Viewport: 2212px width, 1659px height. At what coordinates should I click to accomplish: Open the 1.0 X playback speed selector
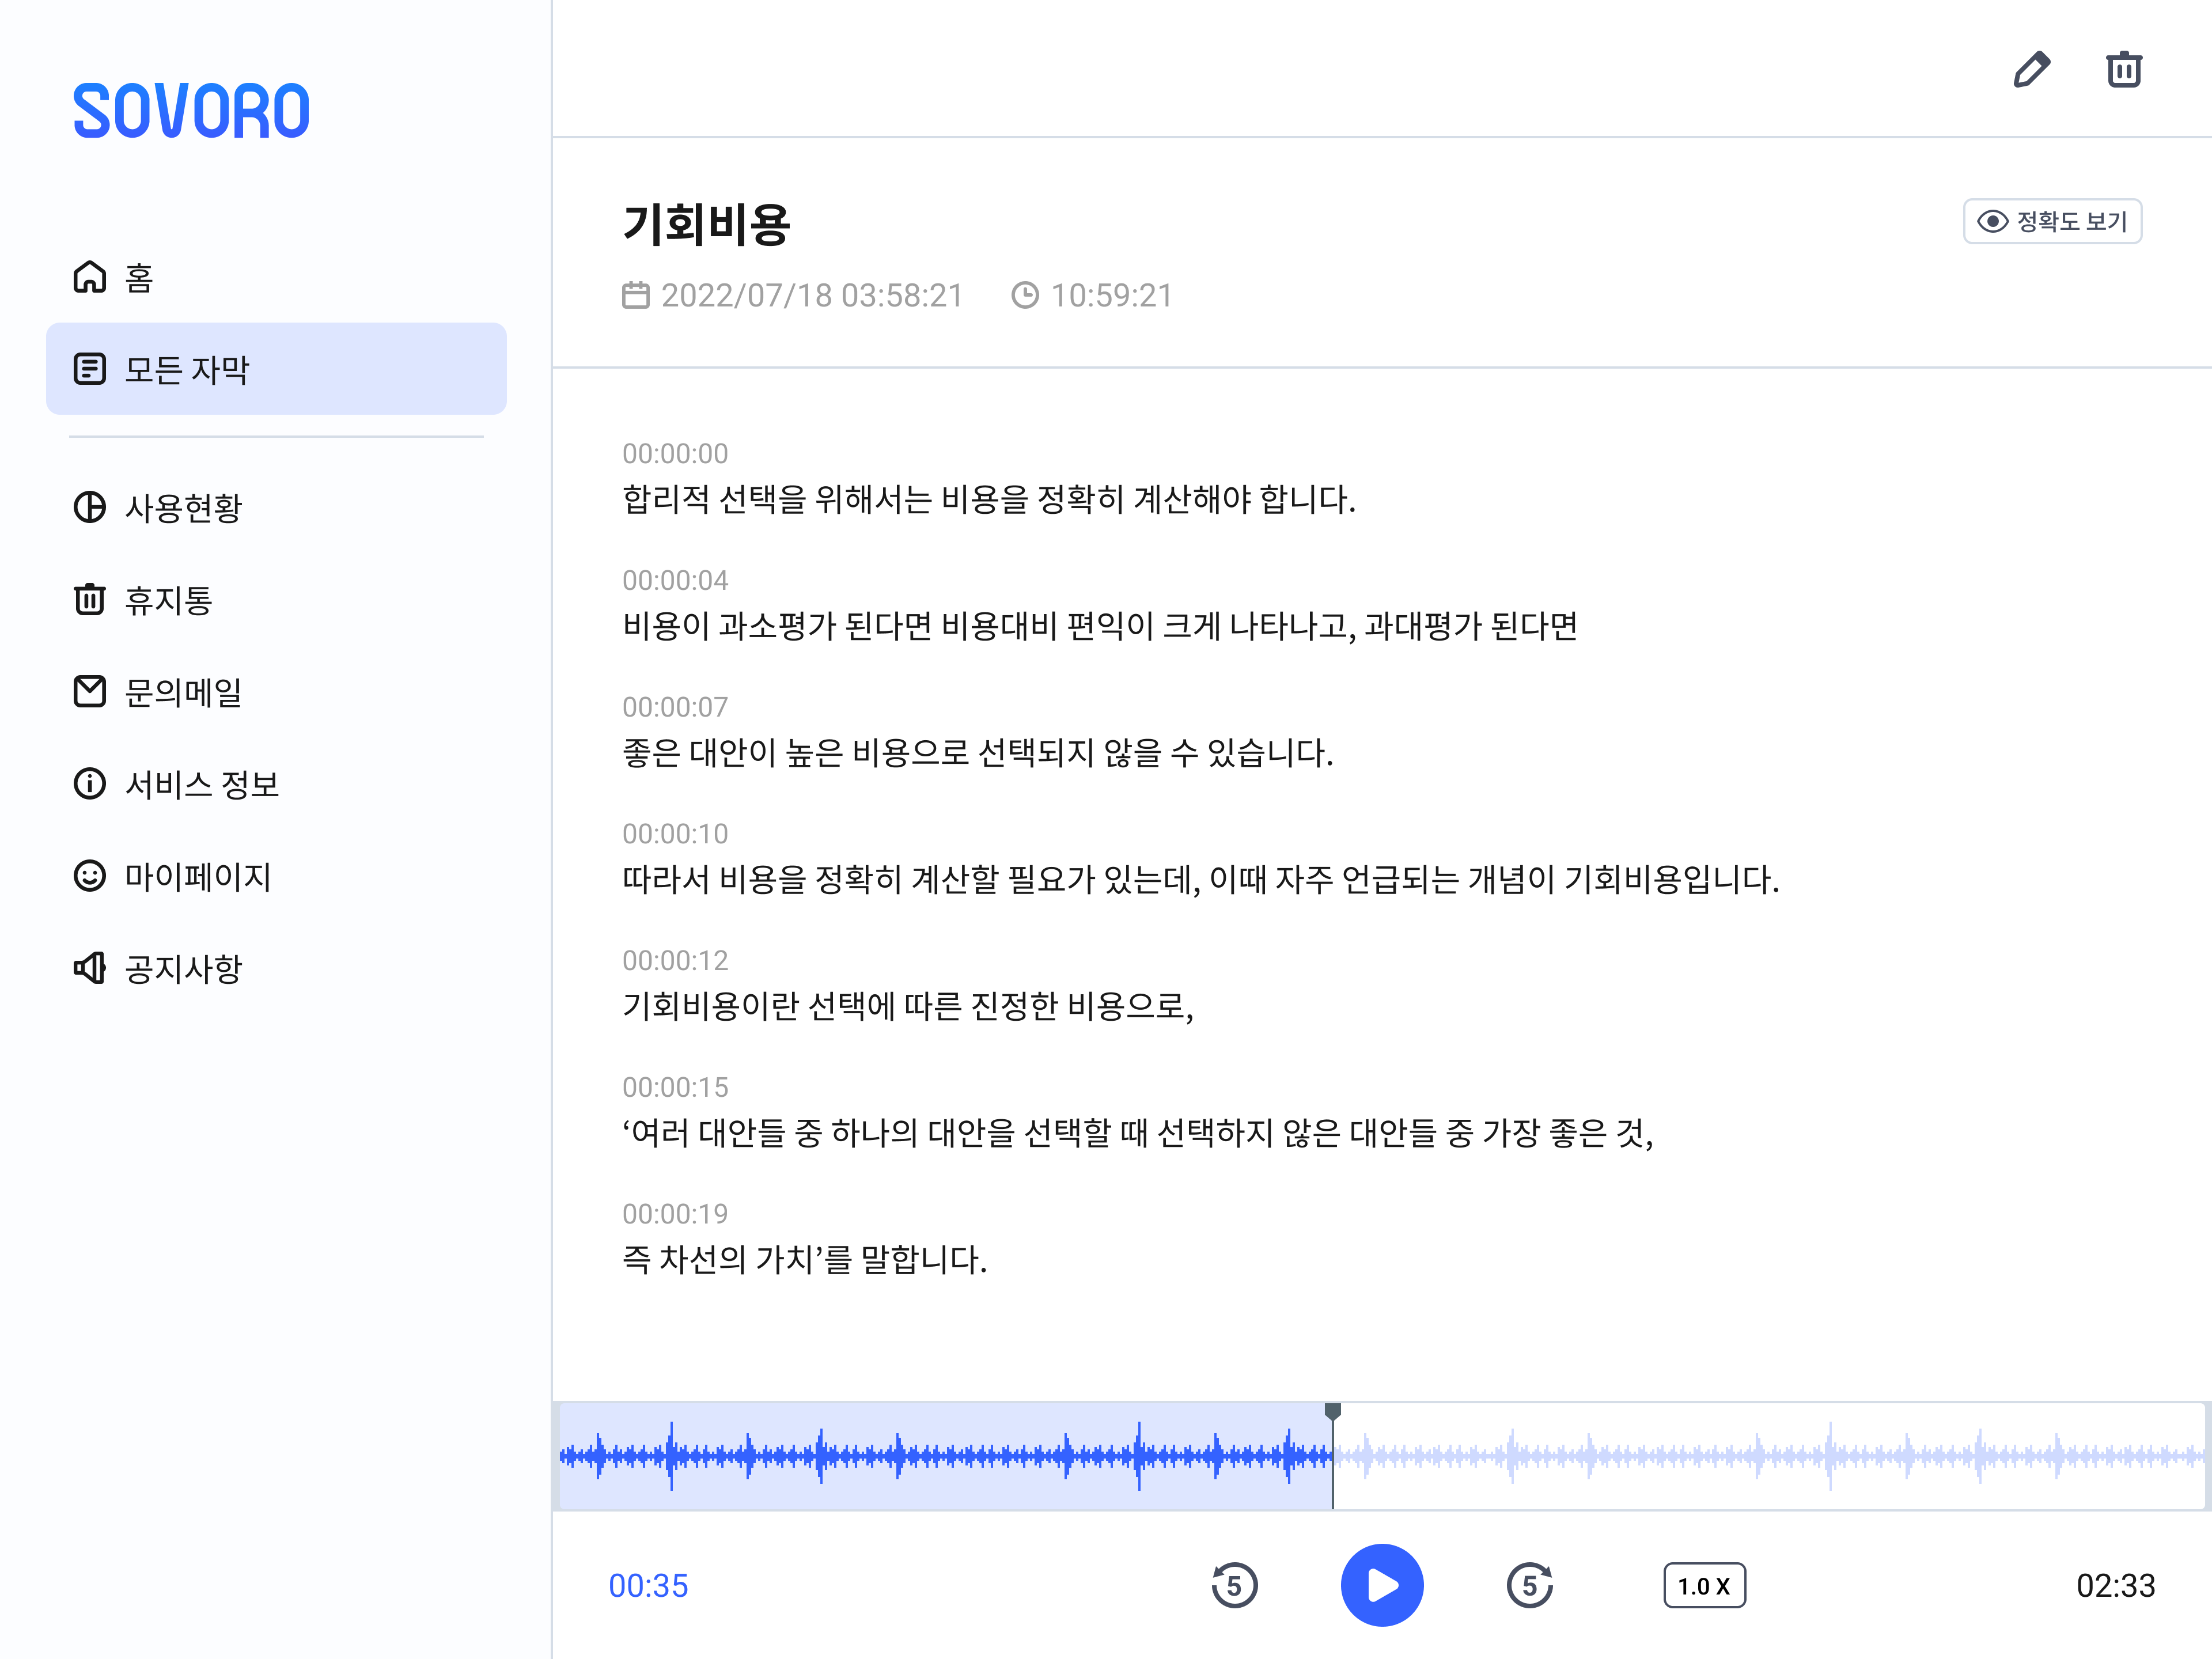pos(1704,1585)
